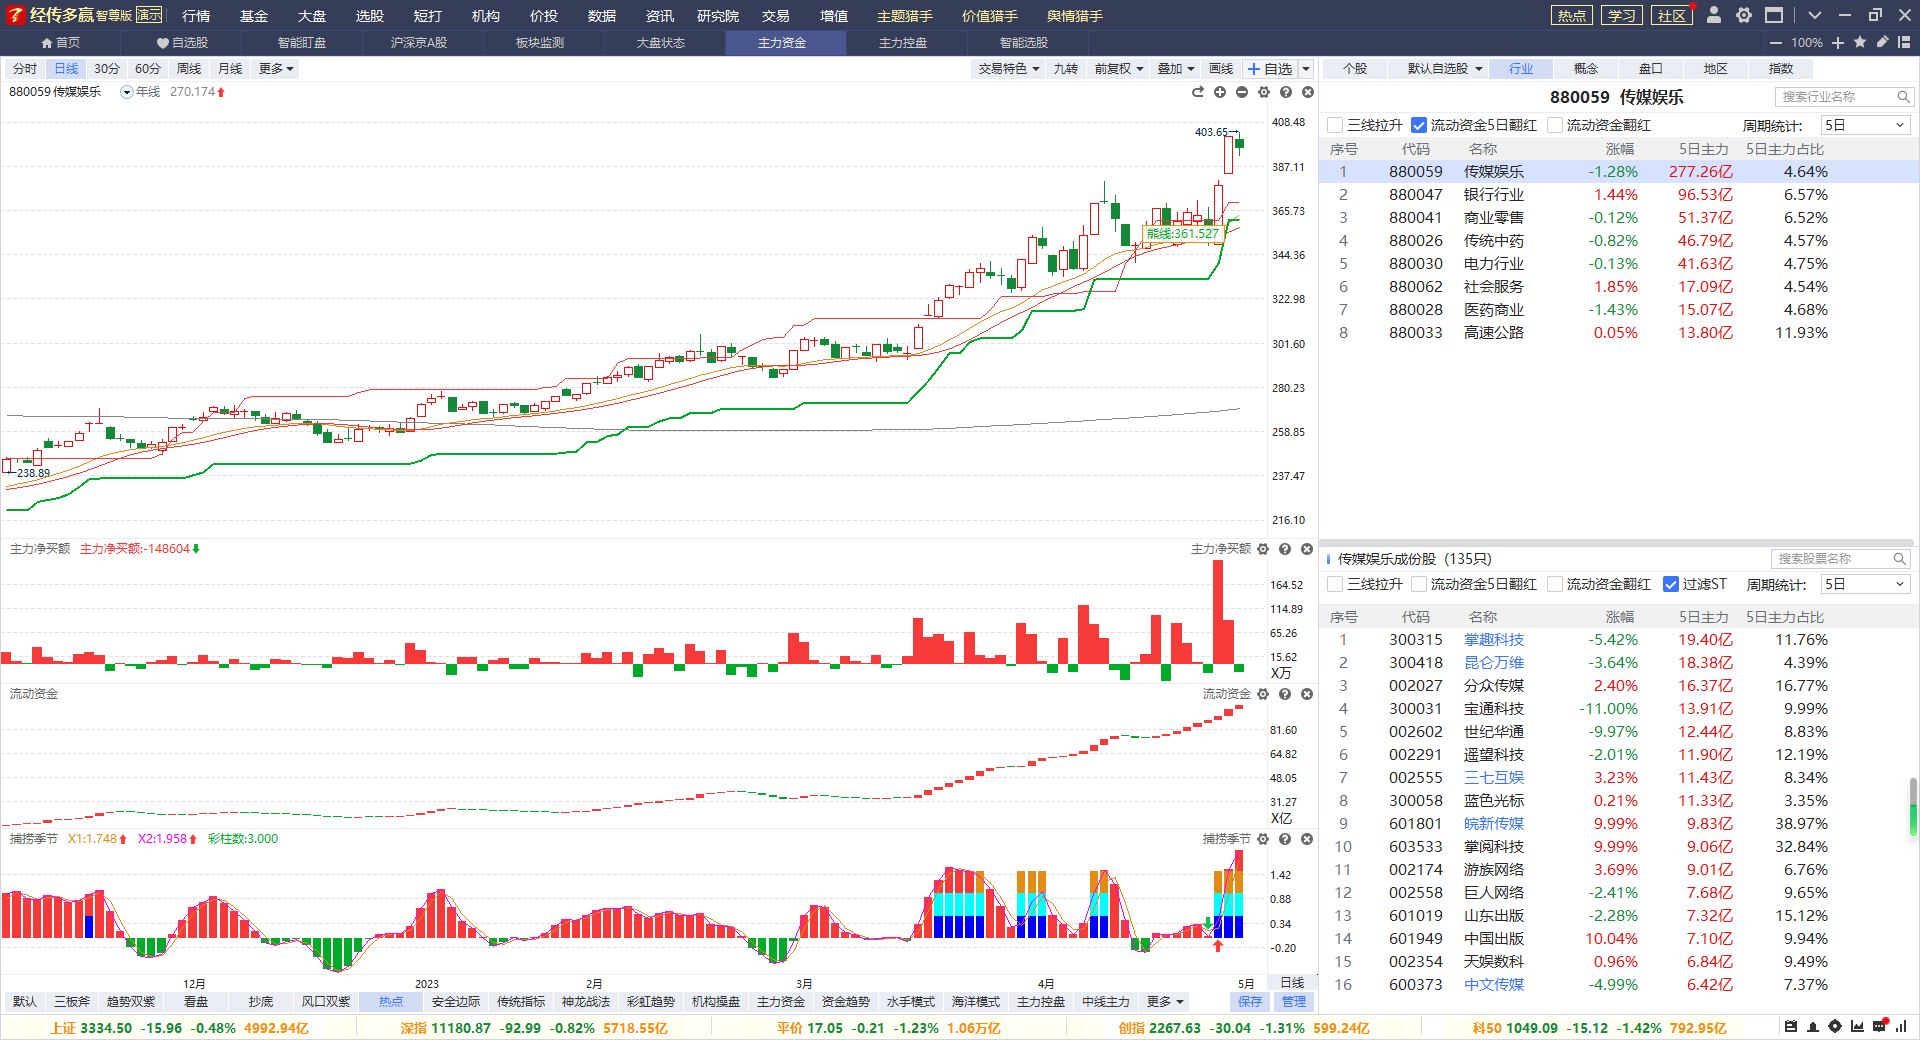Open 昆仑万维 stock link
Image resolution: width=1920 pixels, height=1040 pixels.
point(1494,663)
